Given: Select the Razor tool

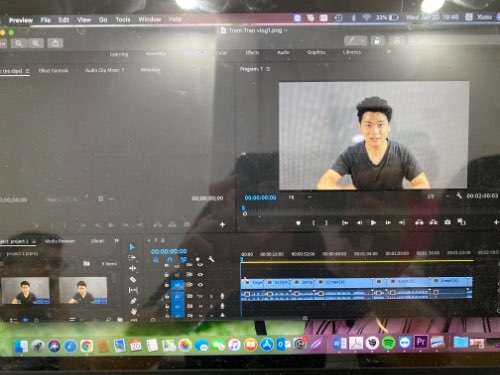Looking at the screenshot, I should [x=132, y=279].
